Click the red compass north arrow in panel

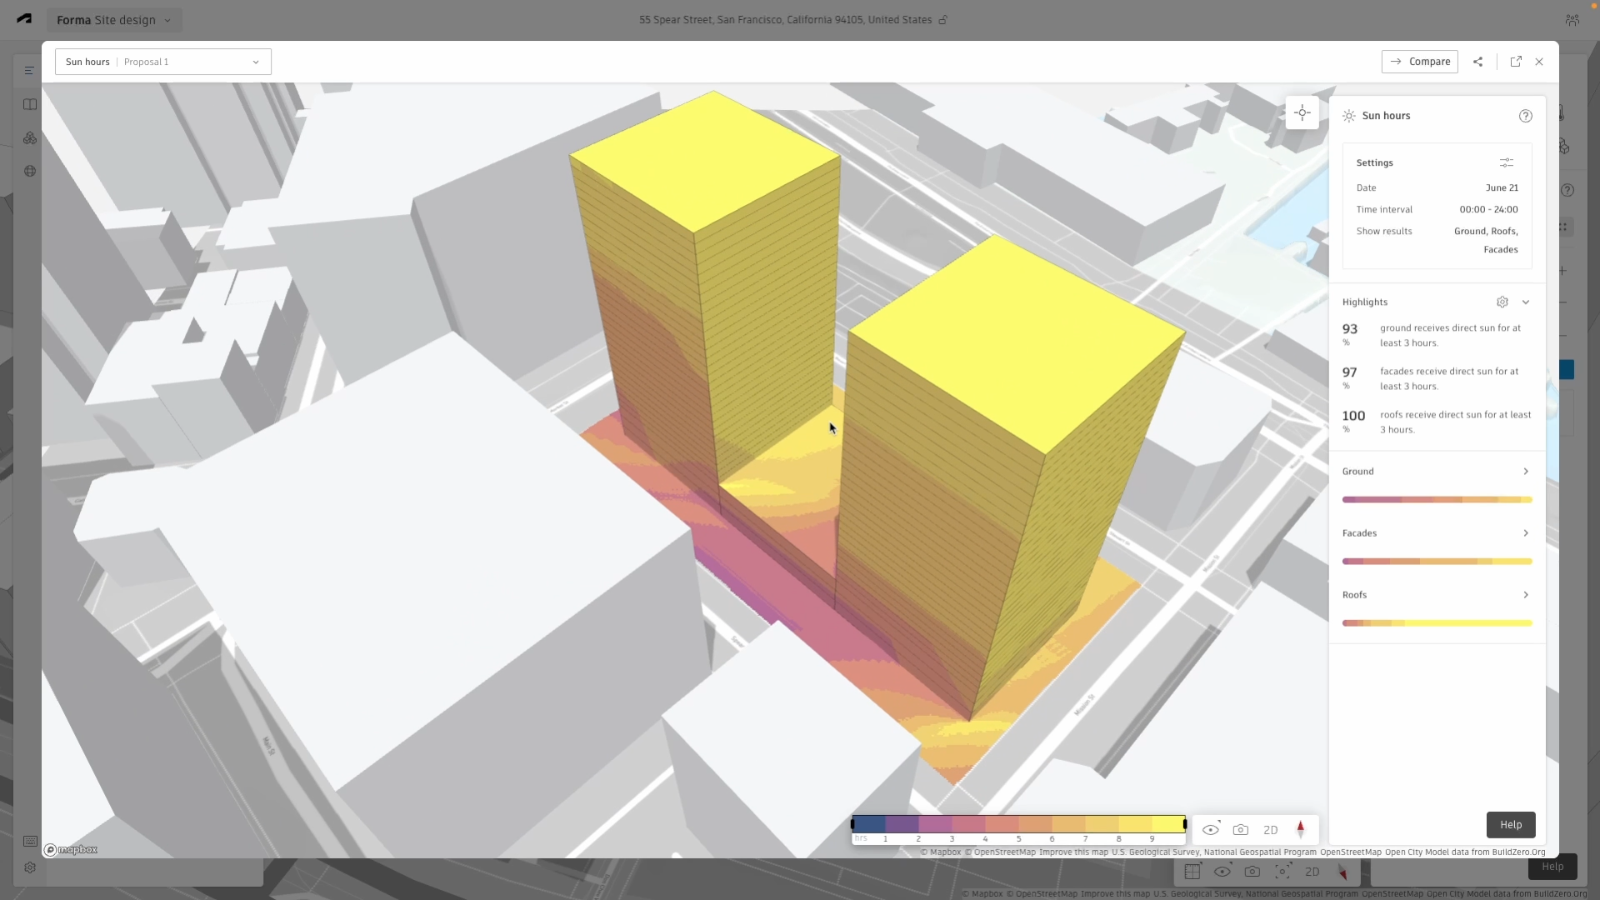tap(1301, 829)
